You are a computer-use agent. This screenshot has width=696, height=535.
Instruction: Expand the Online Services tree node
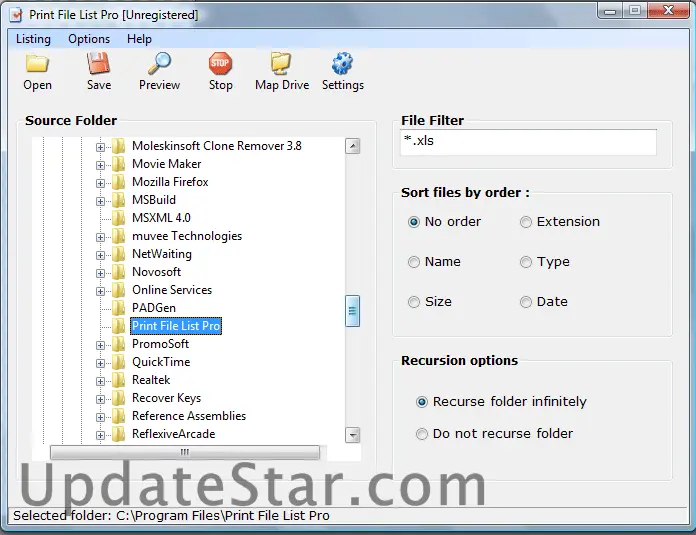pos(100,291)
